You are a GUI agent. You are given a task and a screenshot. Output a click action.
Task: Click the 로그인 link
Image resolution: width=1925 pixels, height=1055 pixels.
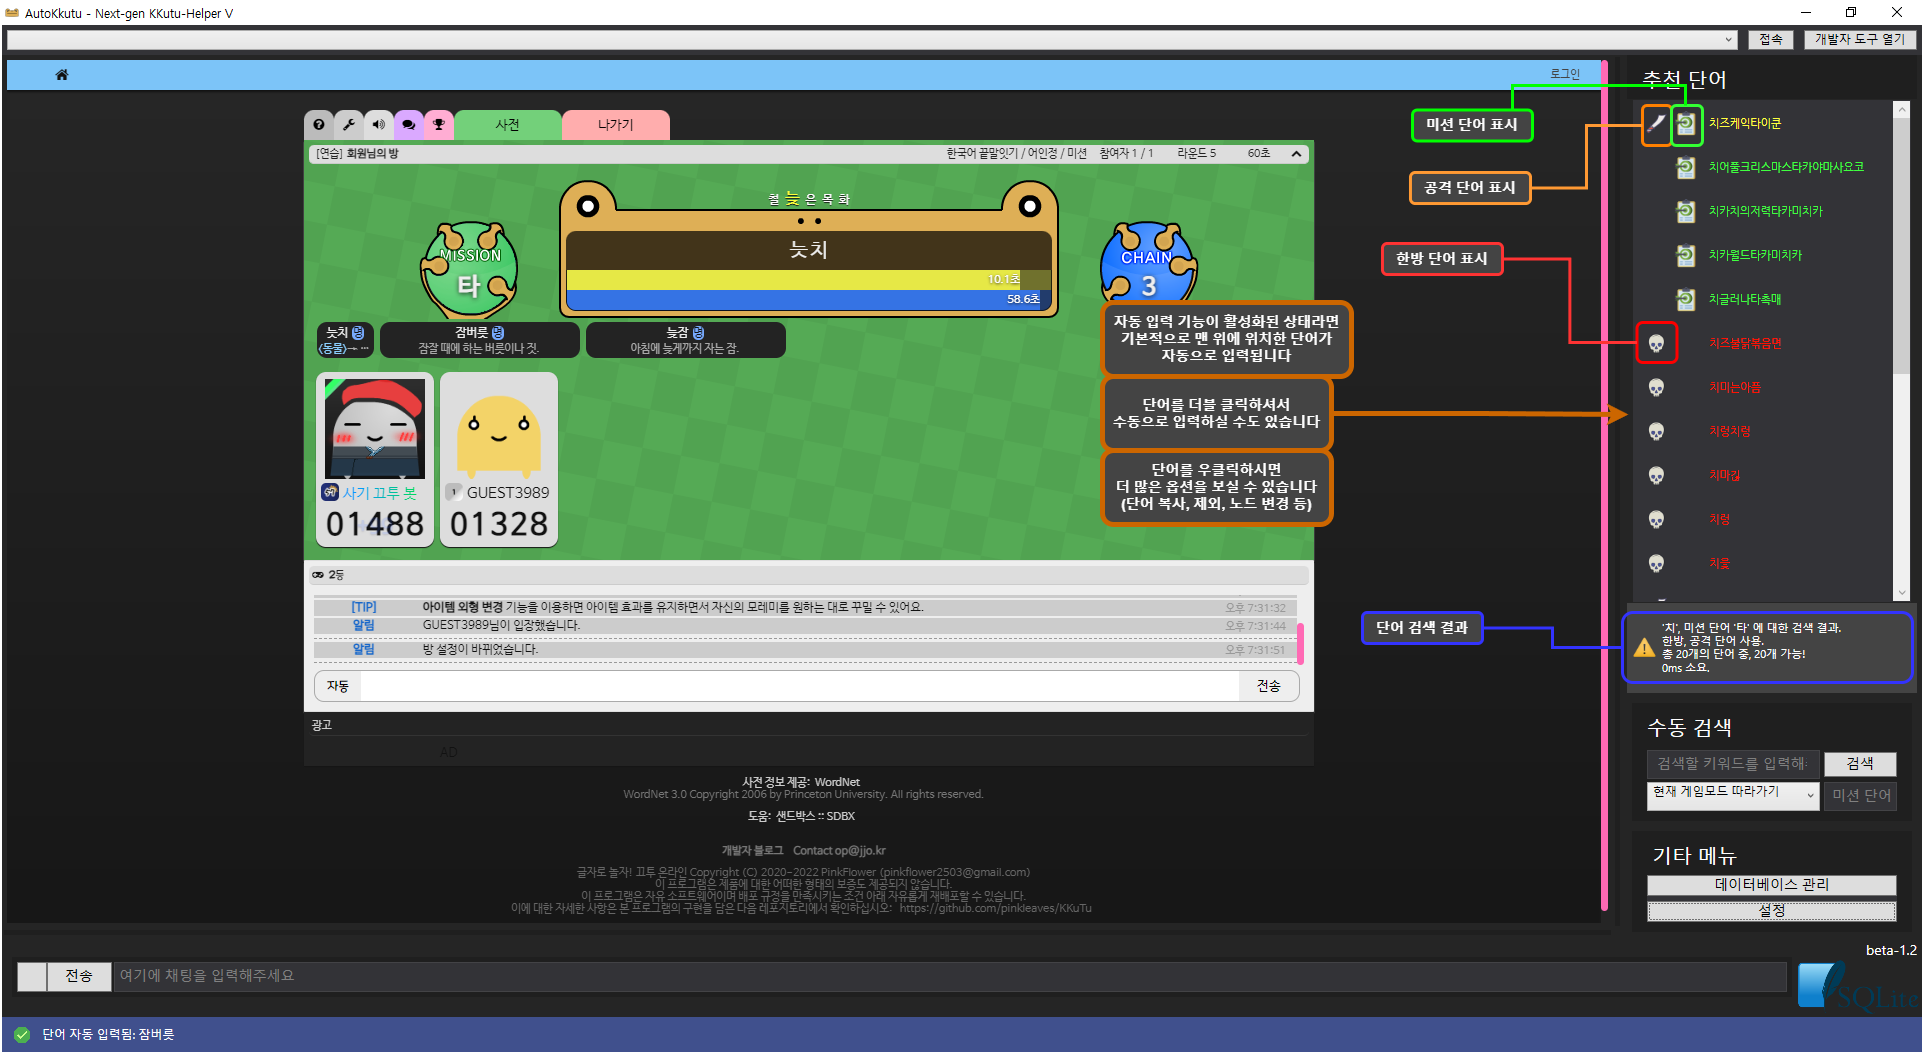click(1565, 74)
